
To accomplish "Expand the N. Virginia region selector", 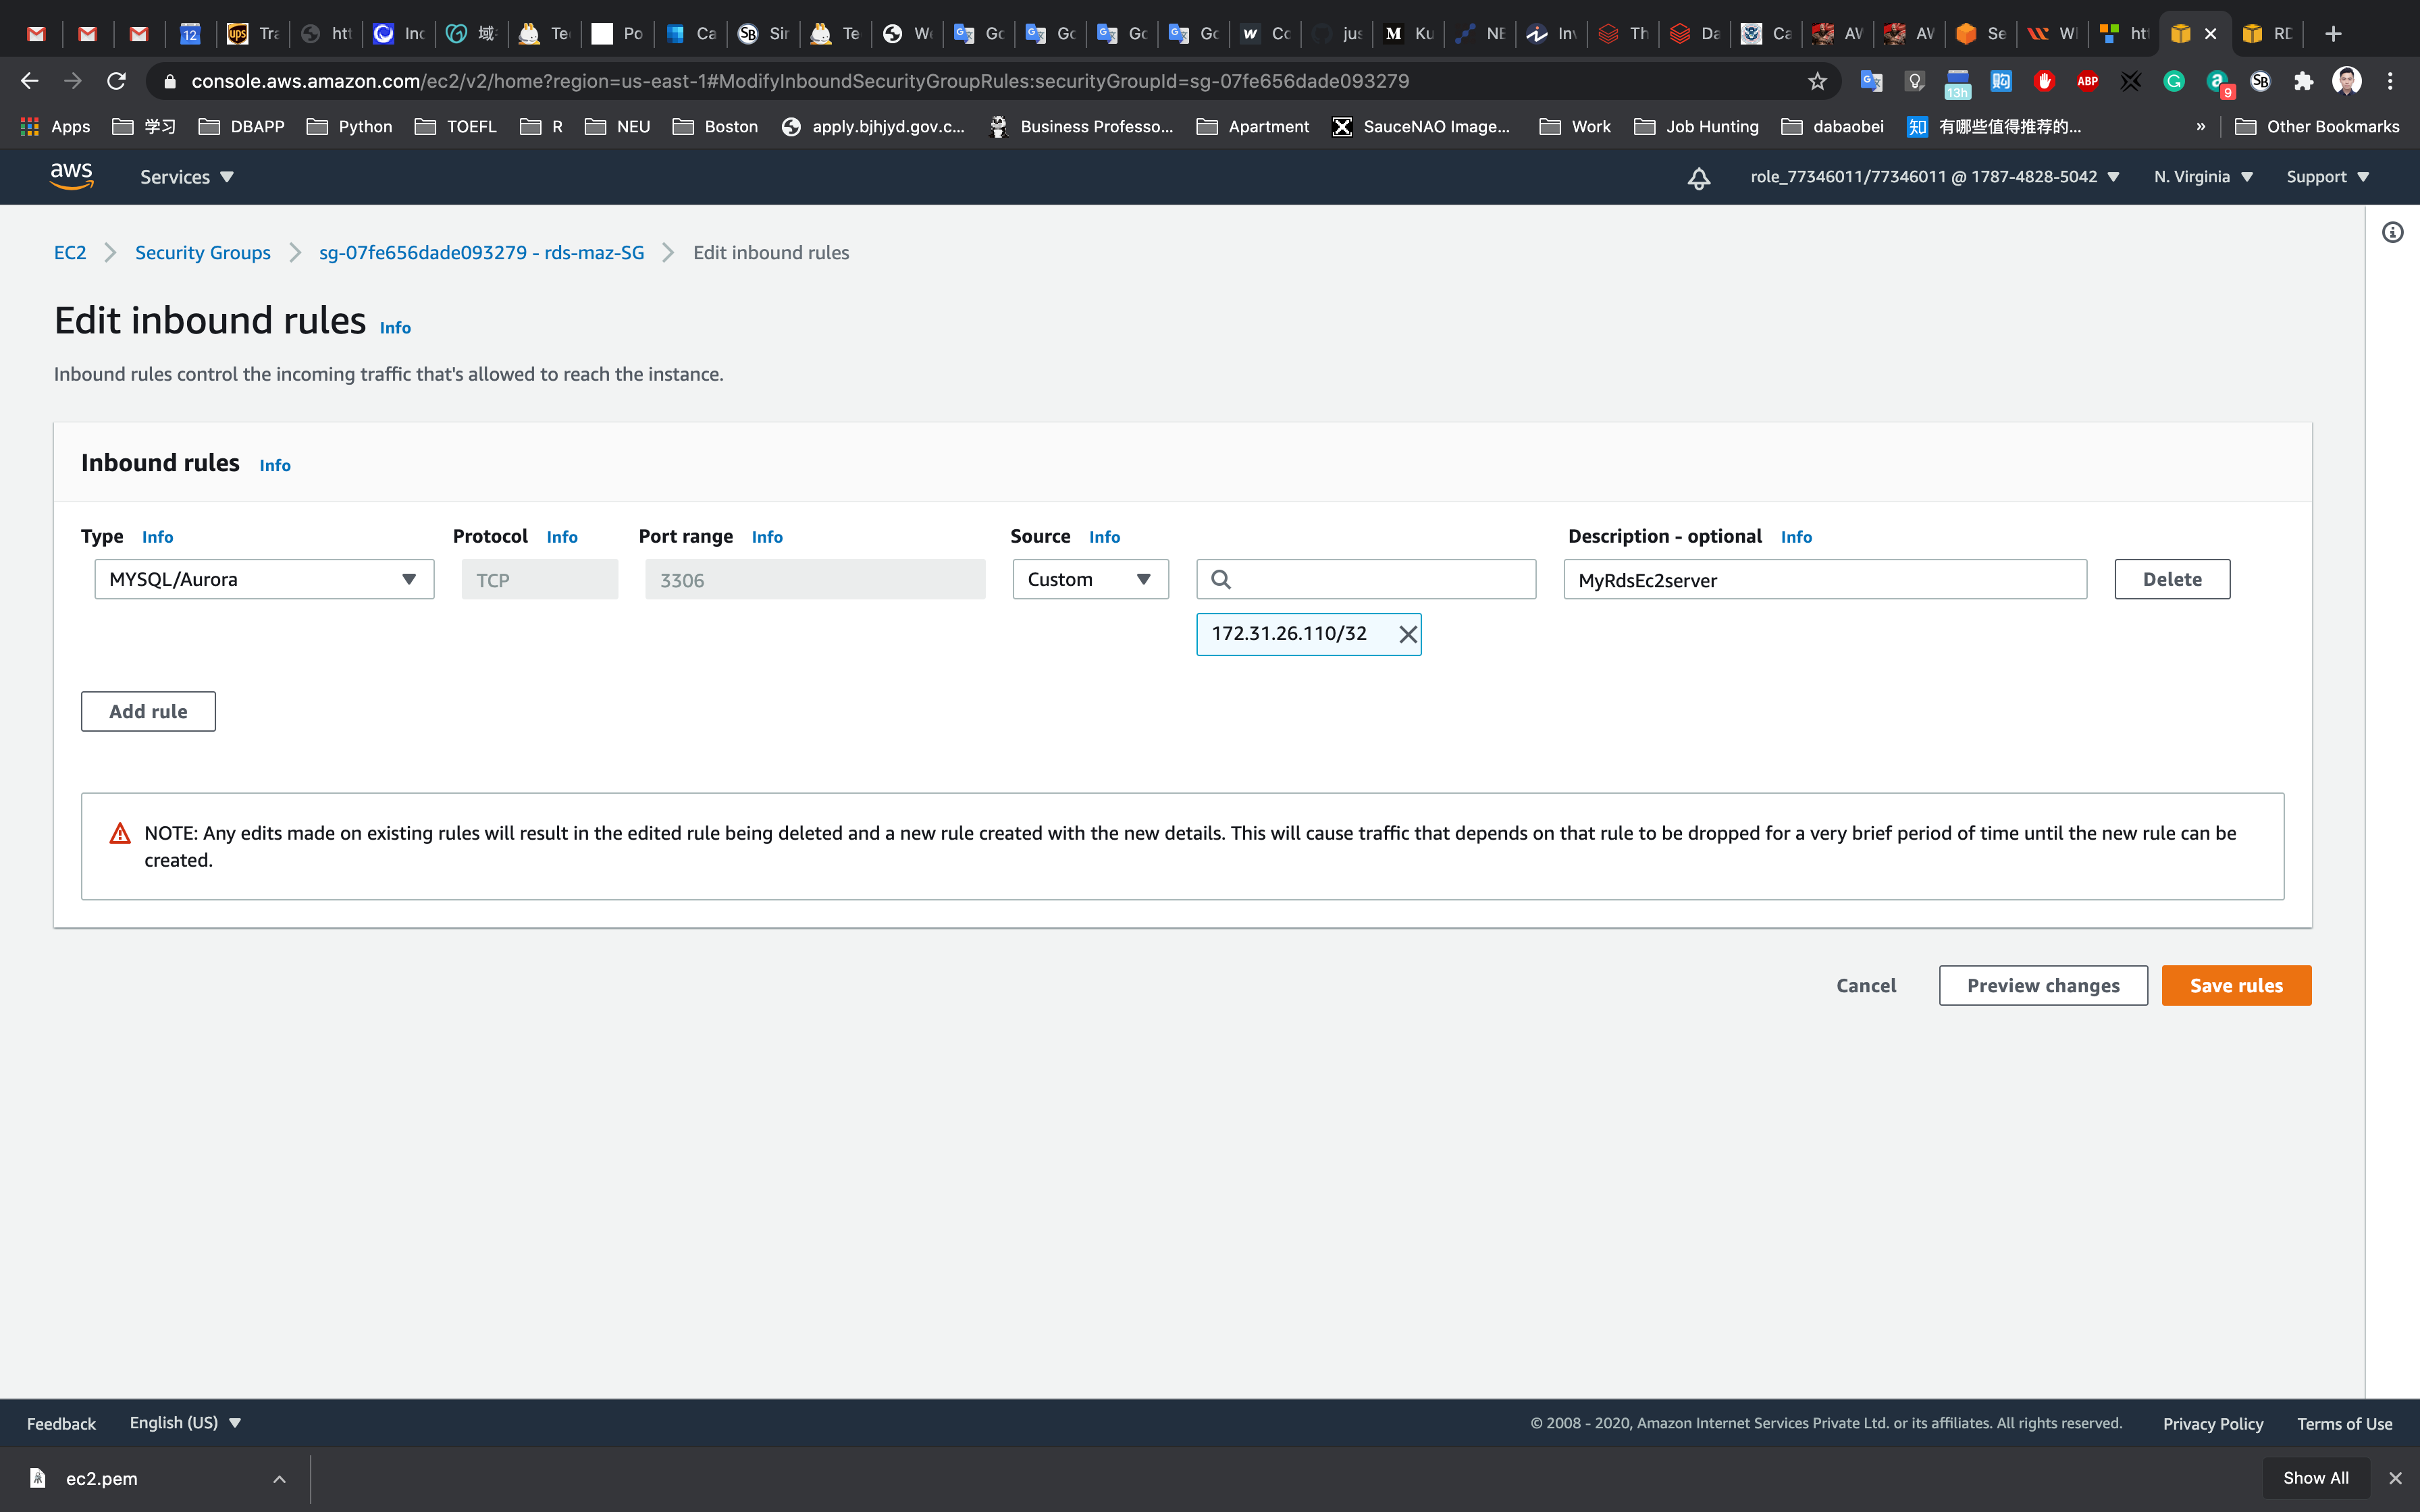I will point(2202,177).
